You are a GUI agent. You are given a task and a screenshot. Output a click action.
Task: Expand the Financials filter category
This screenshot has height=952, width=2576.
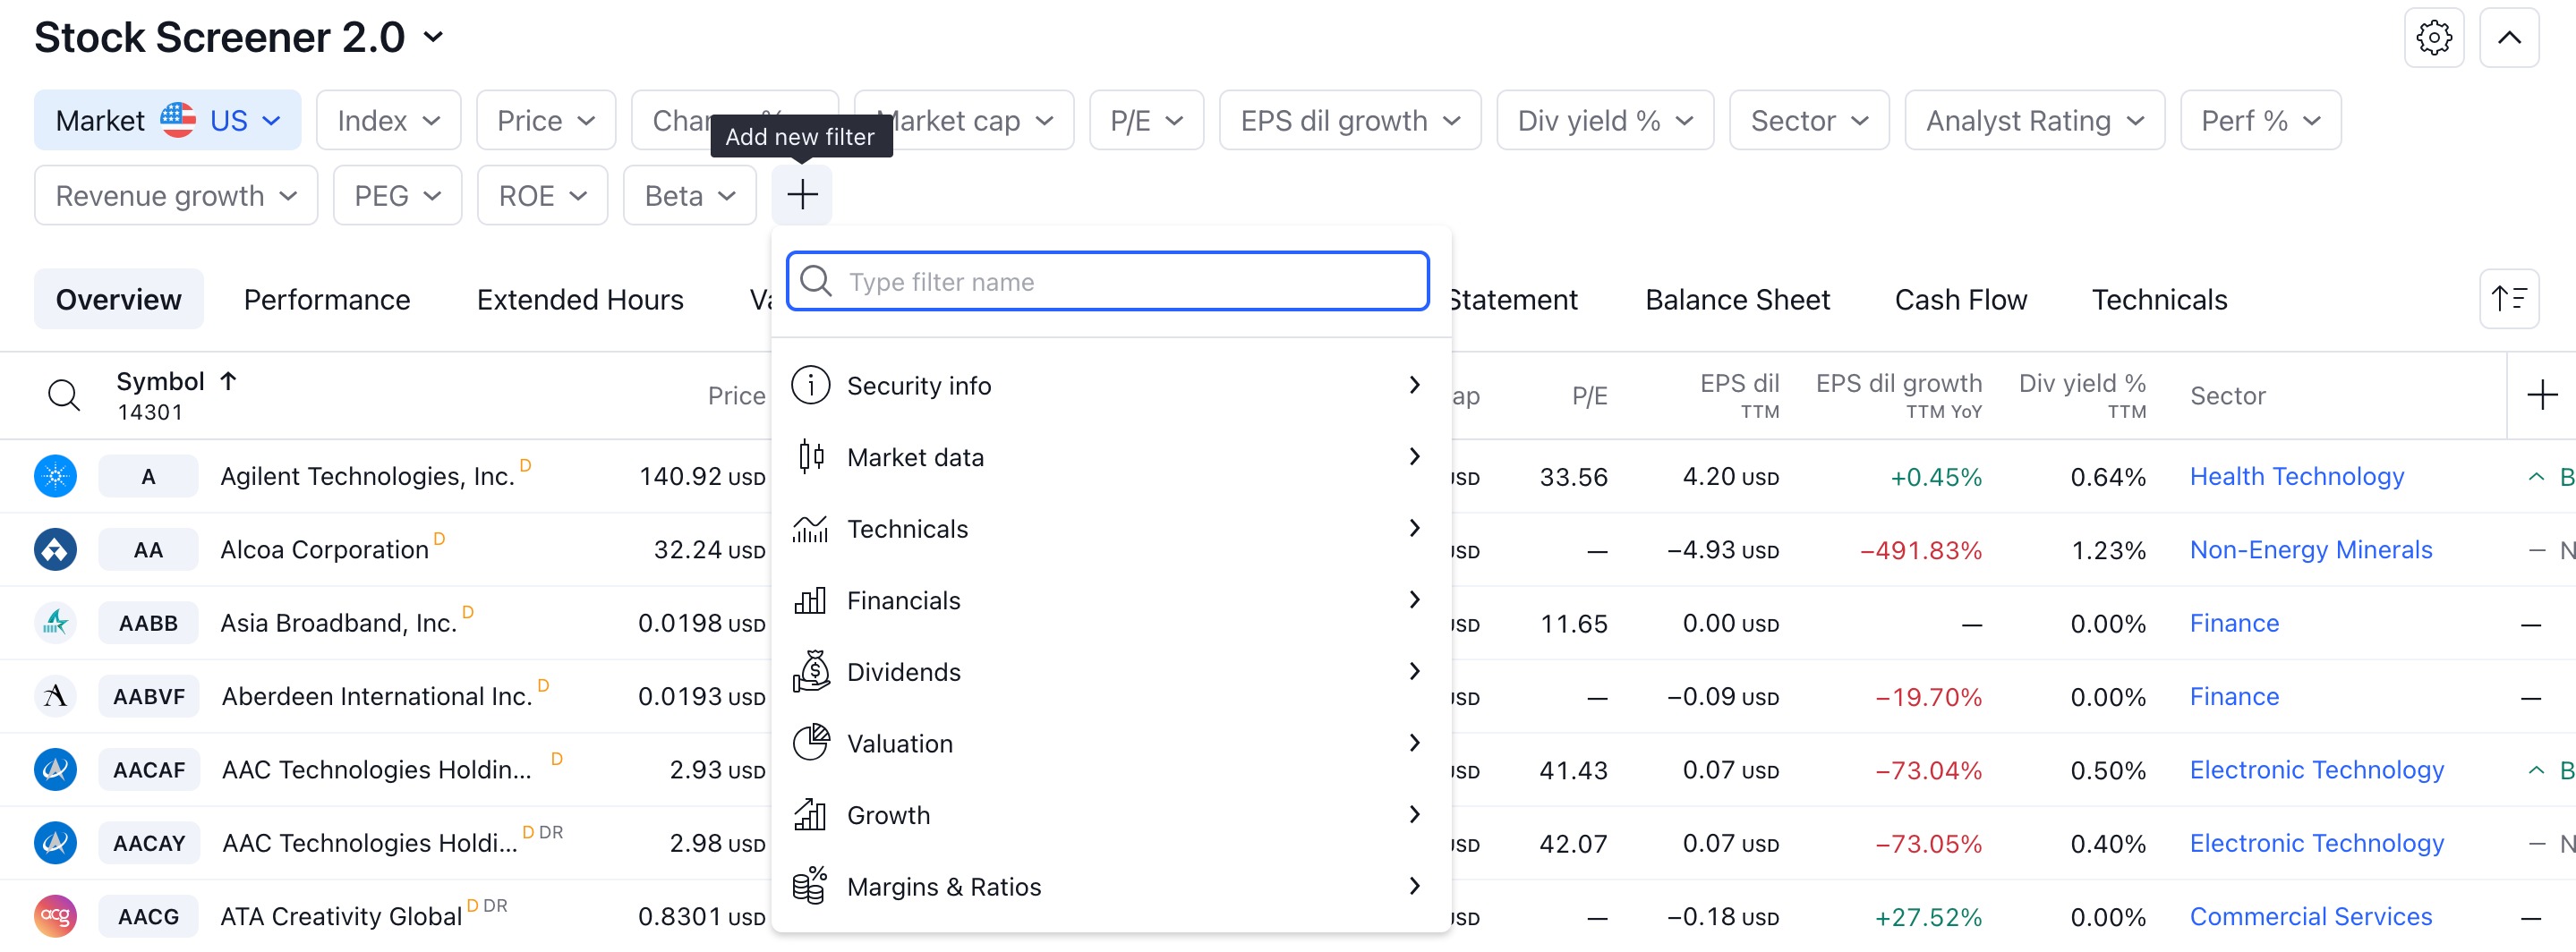click(1111, 600)
